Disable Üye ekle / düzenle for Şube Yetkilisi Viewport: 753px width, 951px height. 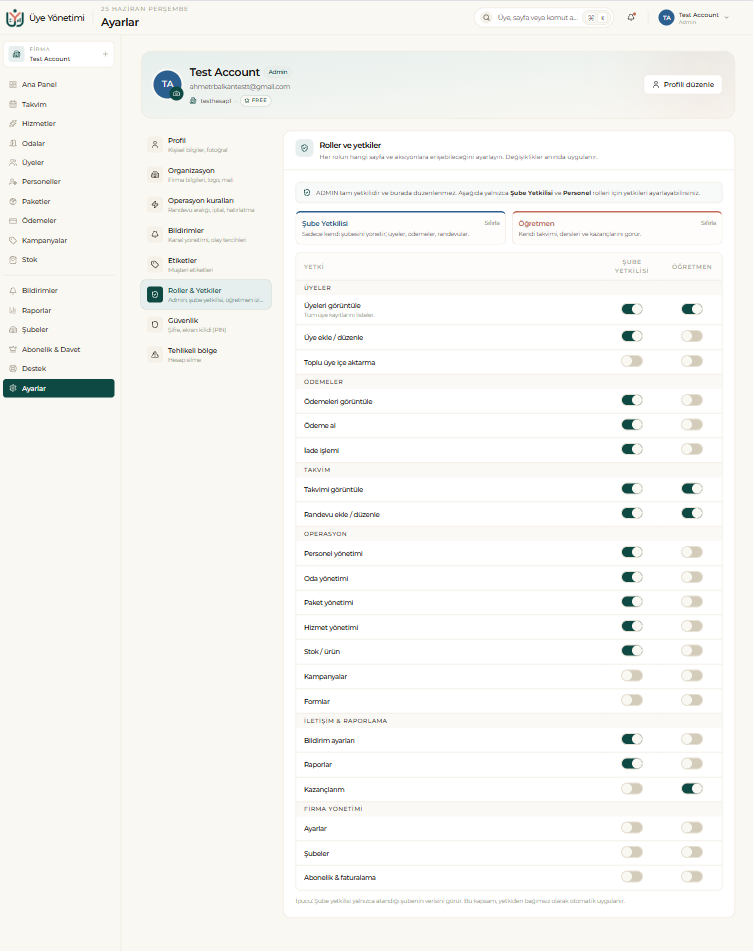[632, 336]
